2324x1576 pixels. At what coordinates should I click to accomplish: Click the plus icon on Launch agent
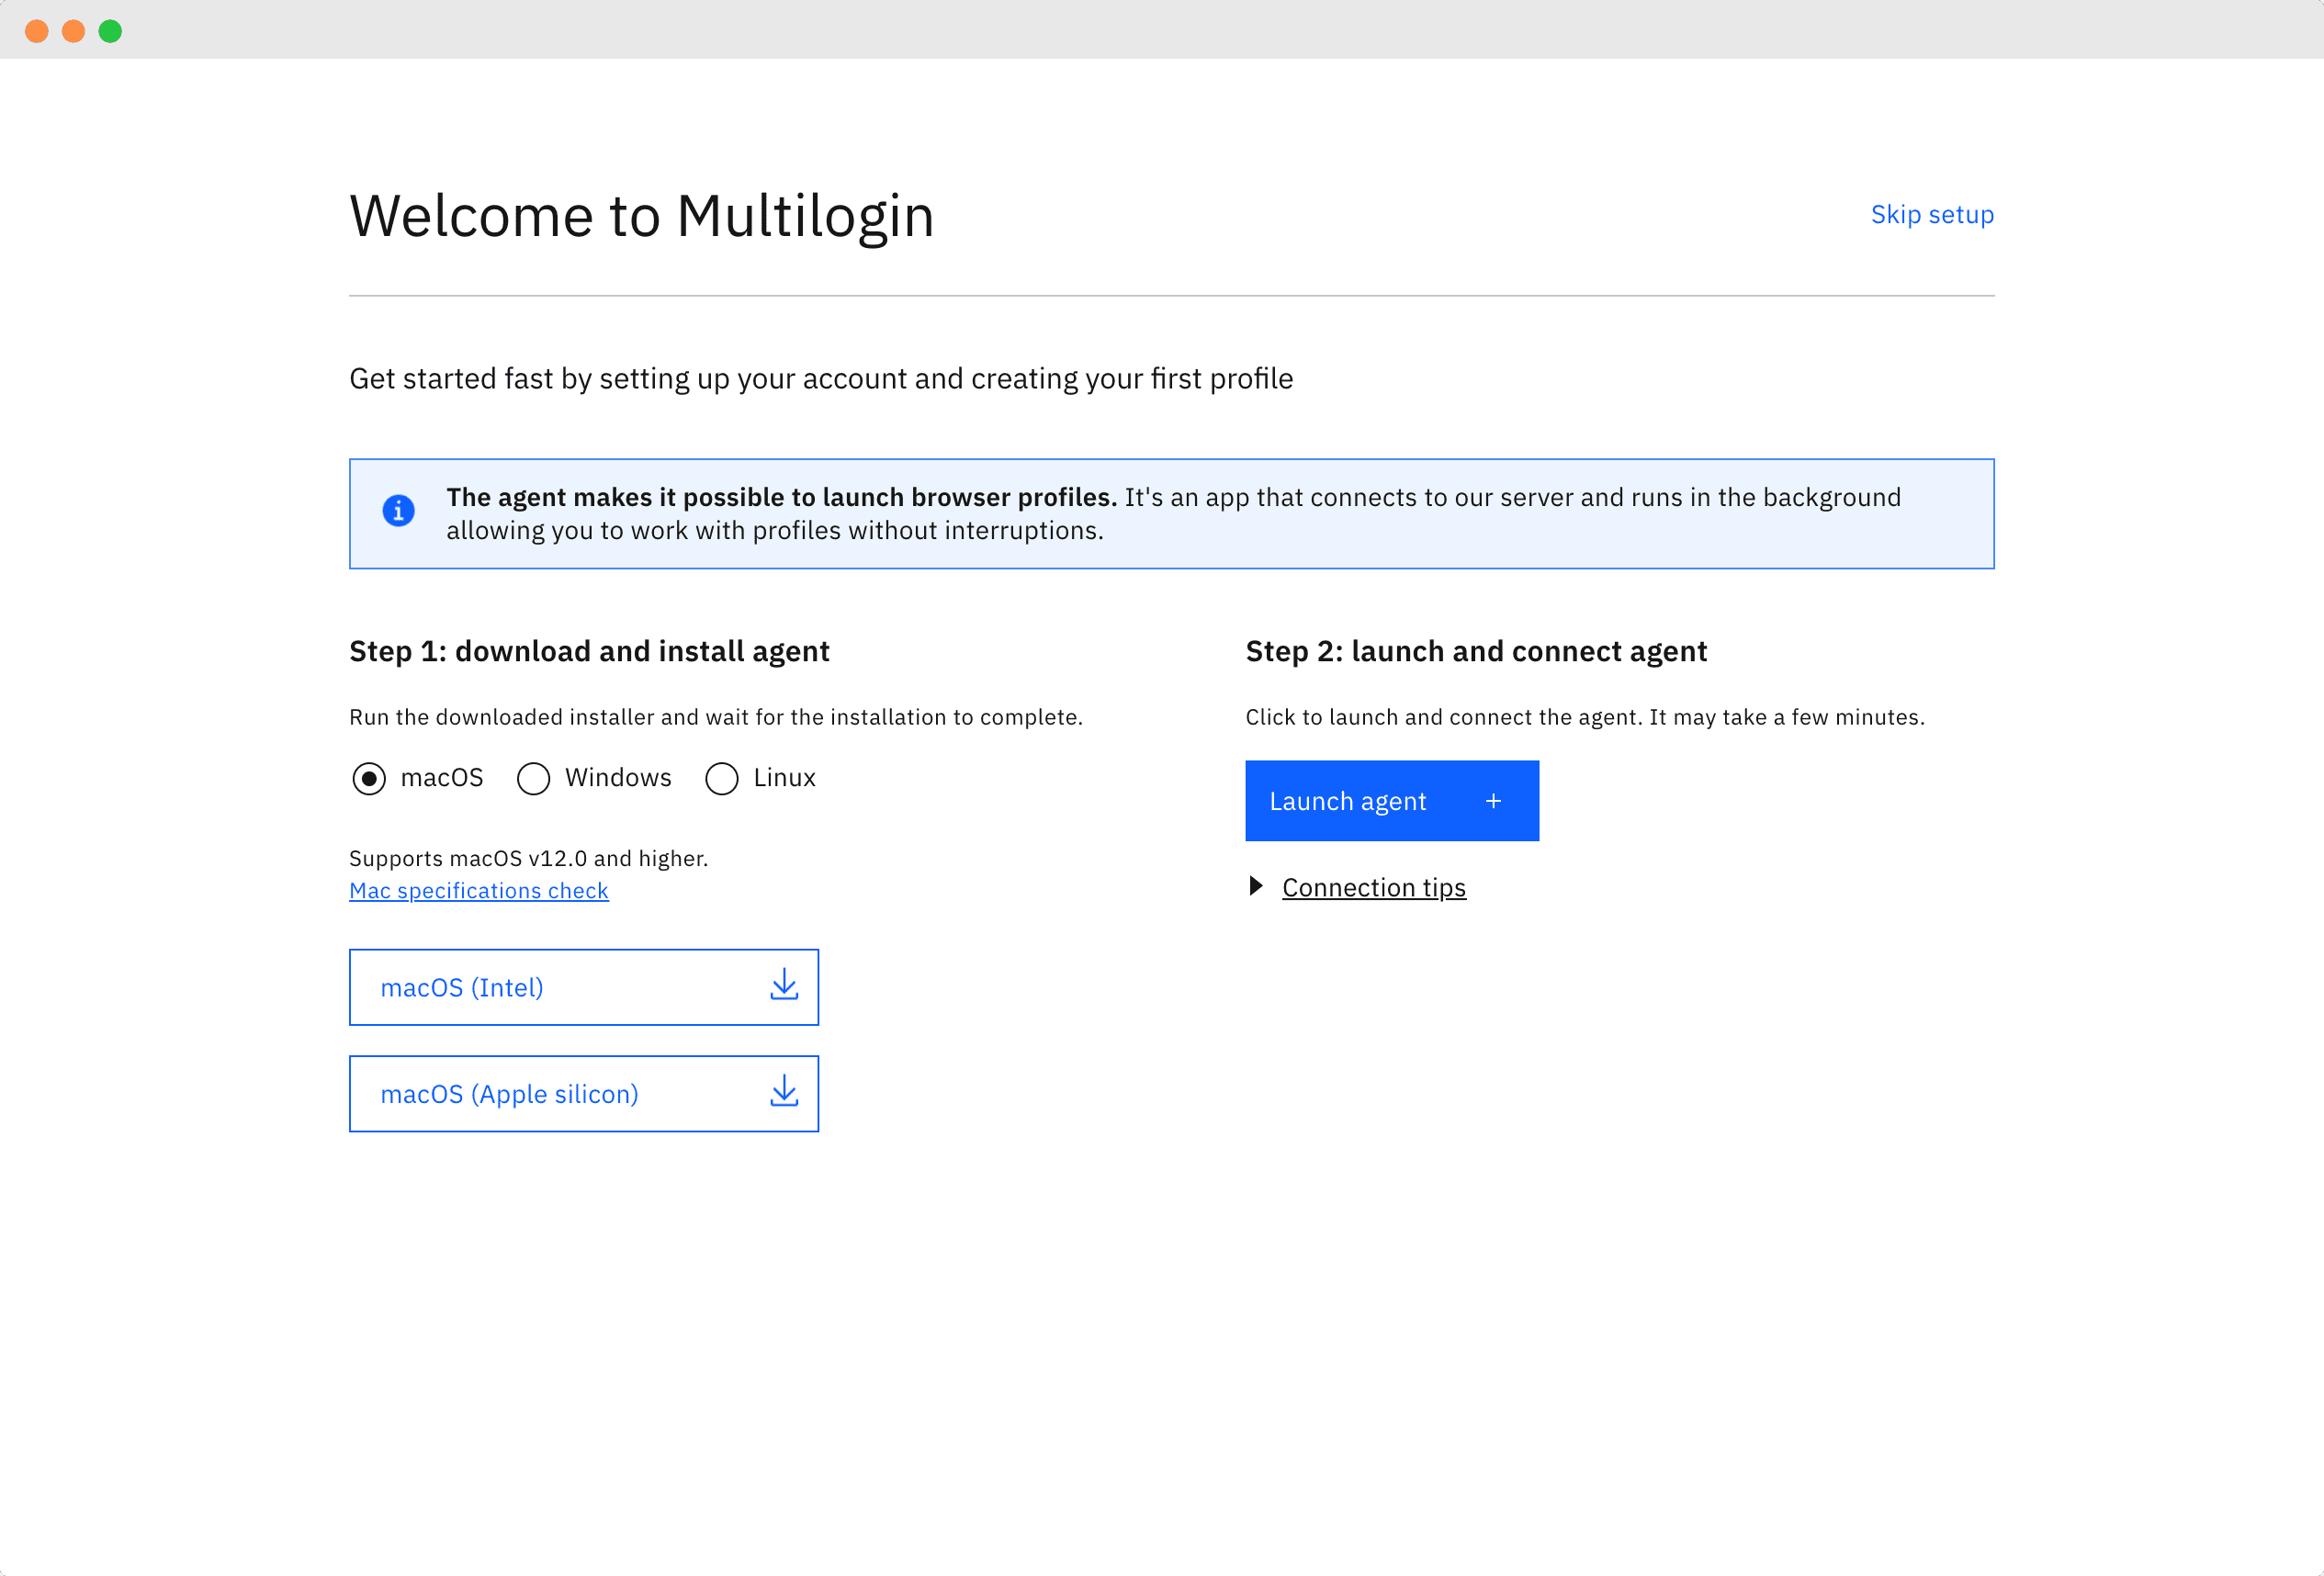(1493, 801)
